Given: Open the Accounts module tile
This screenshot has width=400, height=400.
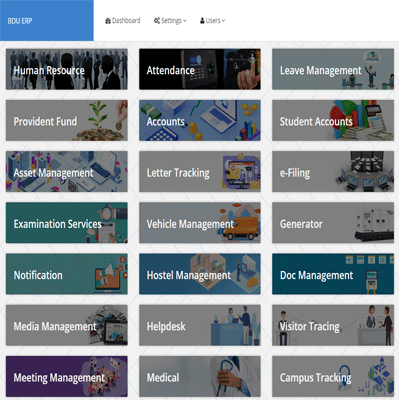Looking at the screenshot, I should 200,120.
